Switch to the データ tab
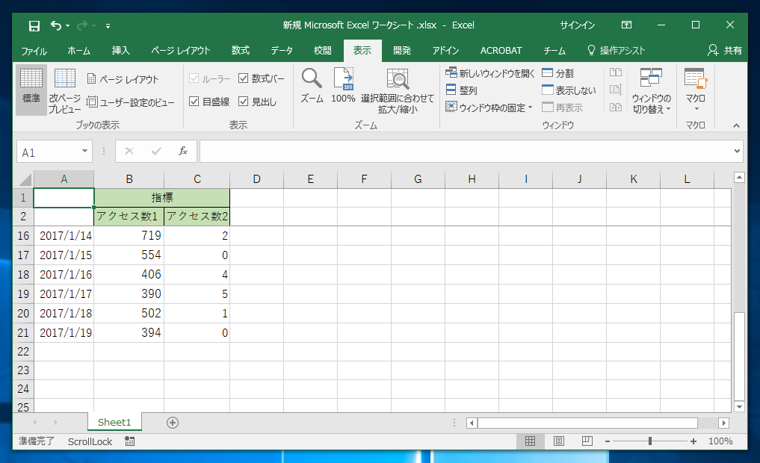The width and height of the screenshot is (760, 463). coord(282,50)
